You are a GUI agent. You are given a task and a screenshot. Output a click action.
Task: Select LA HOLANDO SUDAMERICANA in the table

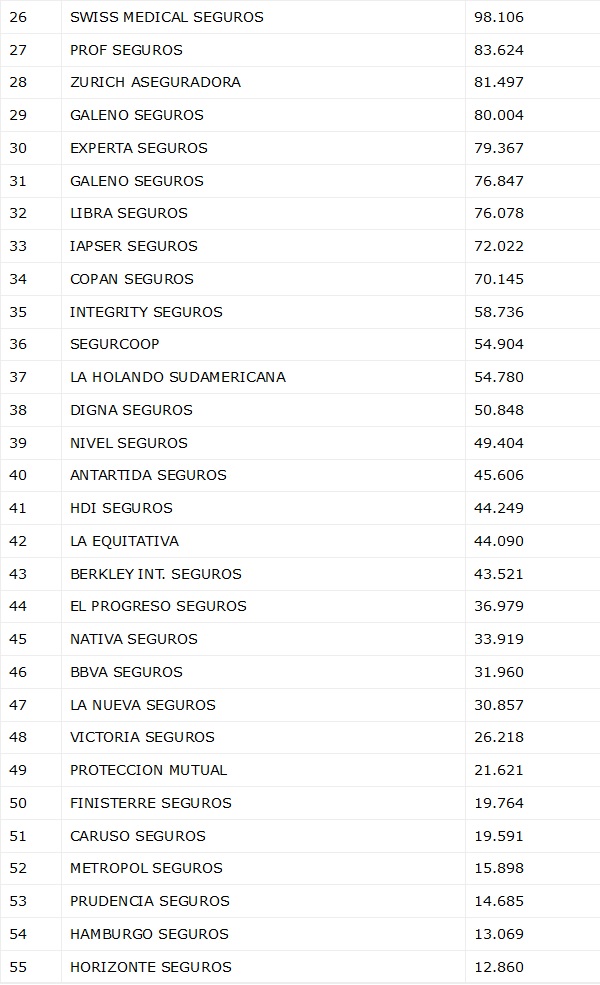pos(178,377)
